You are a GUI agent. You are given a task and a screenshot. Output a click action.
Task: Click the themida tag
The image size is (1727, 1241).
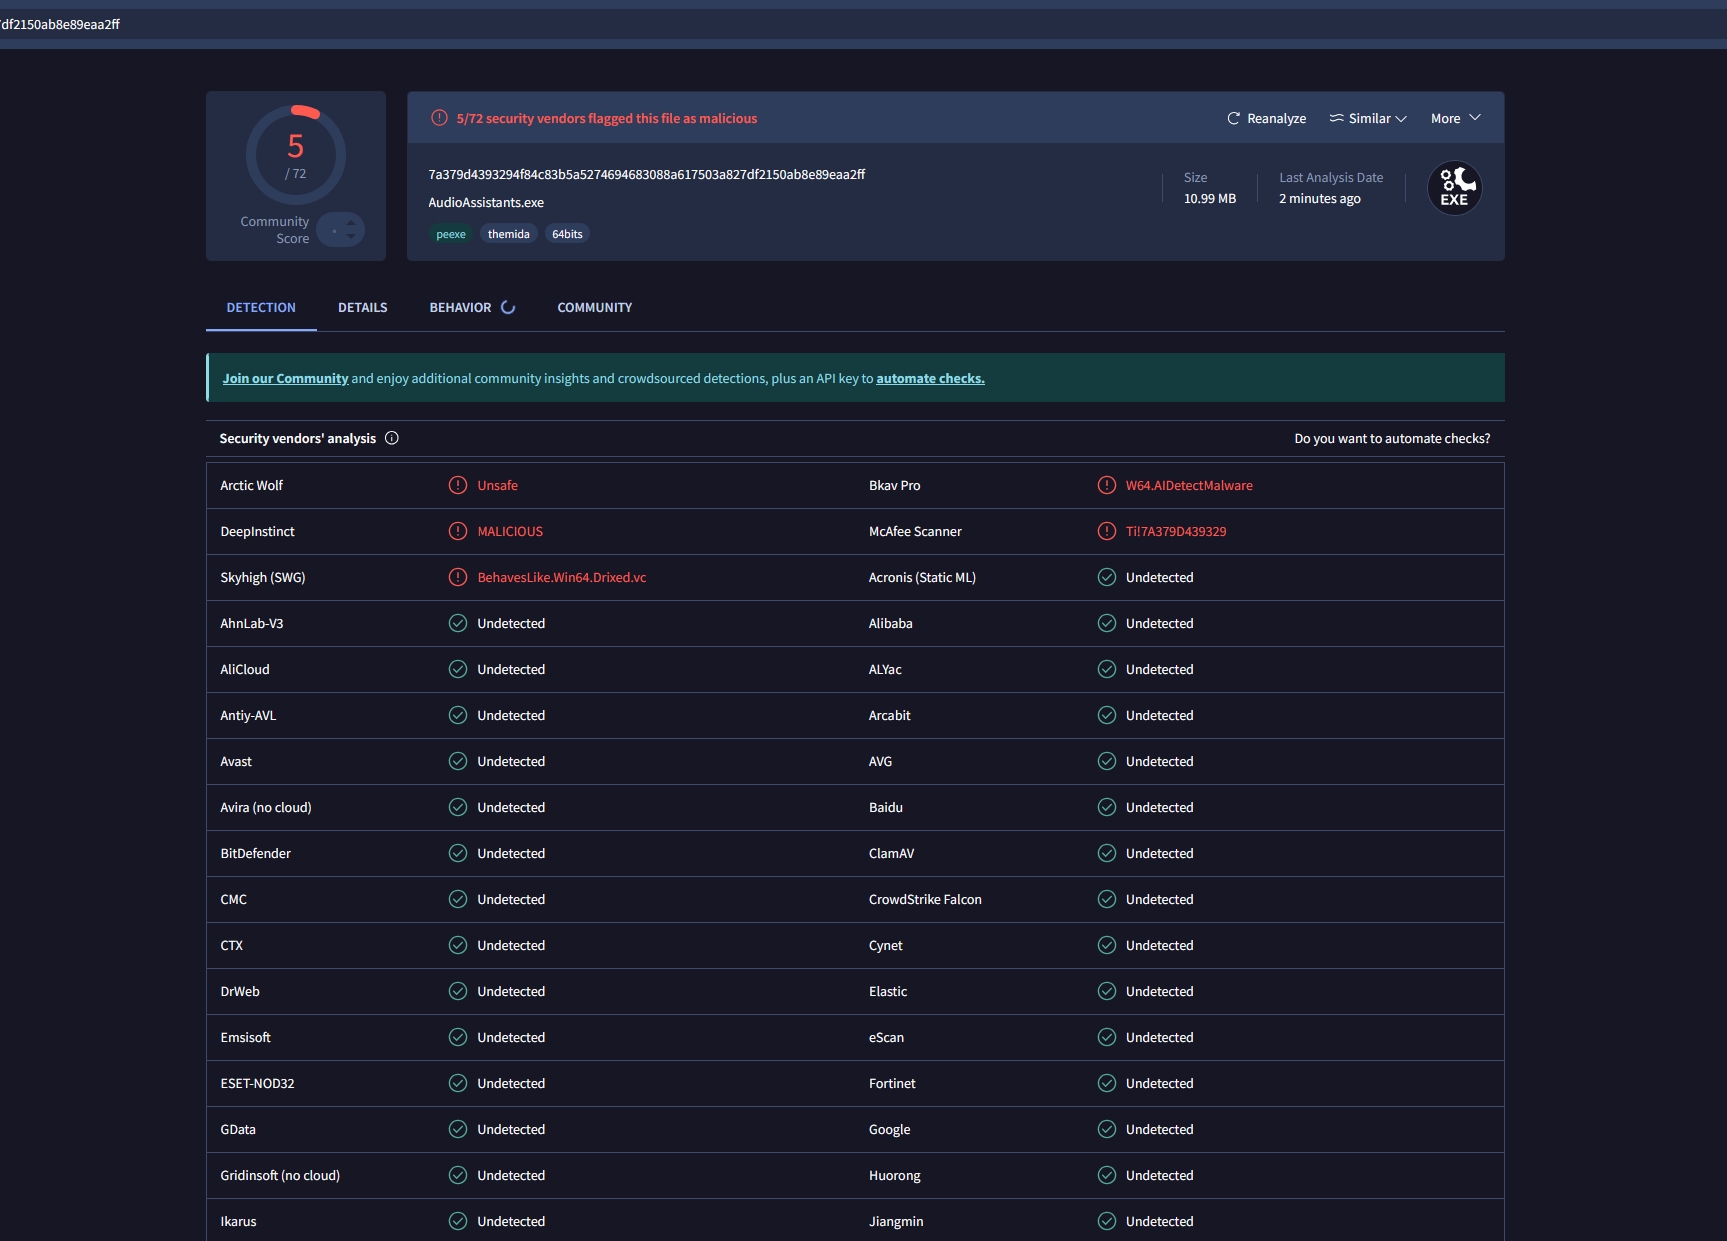click(508, 234)
